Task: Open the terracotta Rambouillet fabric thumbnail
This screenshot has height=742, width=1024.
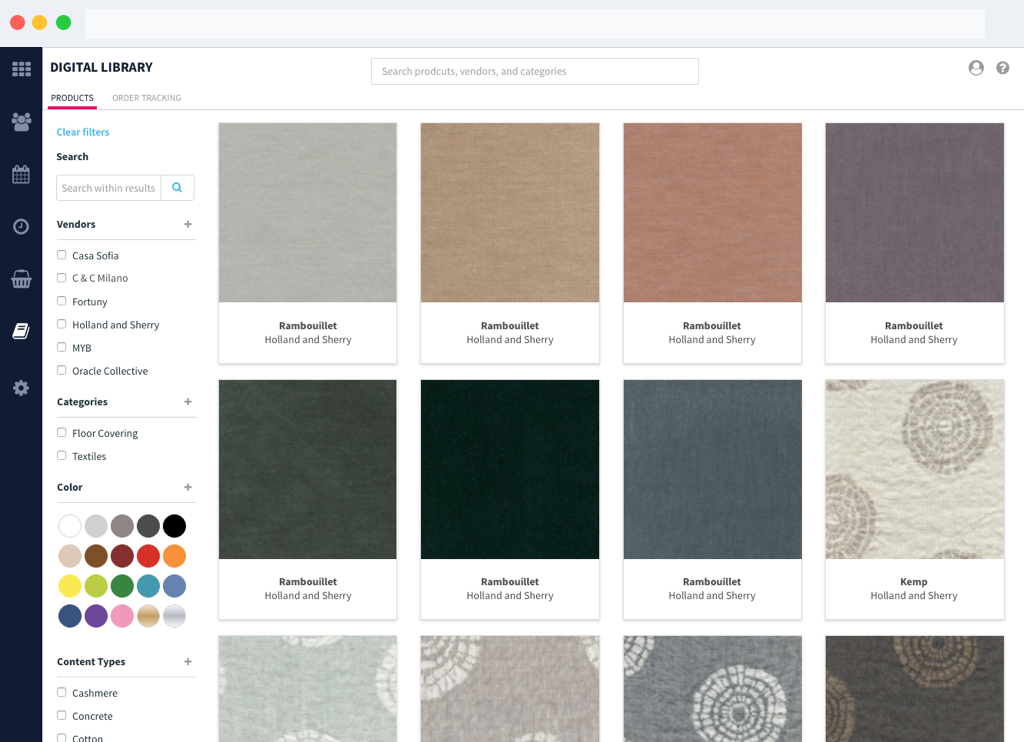Action: click(x=712, y=212)
